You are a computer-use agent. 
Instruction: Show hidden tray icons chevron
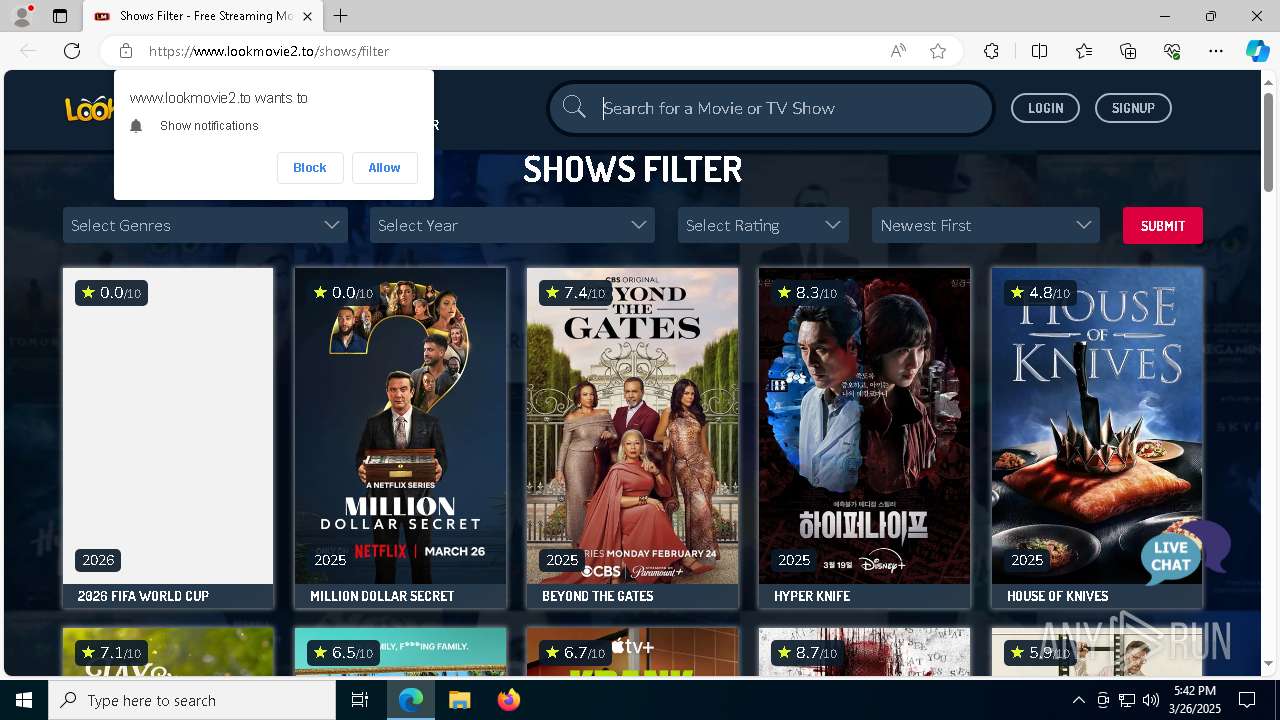tap(1078, 700)
